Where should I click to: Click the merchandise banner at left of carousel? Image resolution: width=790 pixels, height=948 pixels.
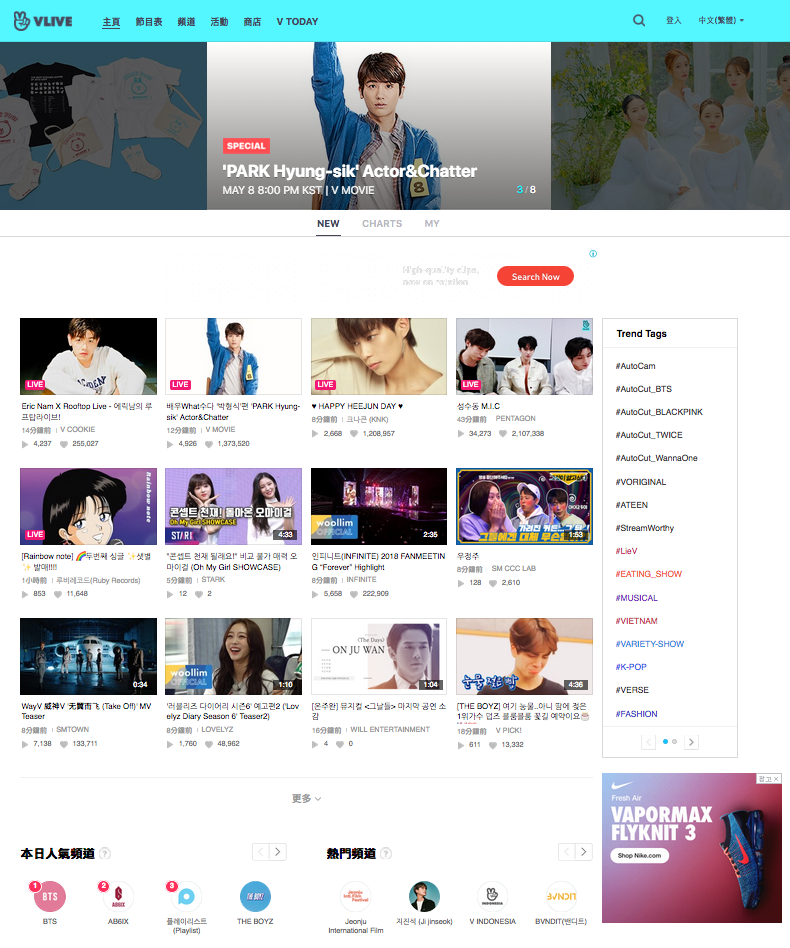pyautogui.click(x=103, y=126)
